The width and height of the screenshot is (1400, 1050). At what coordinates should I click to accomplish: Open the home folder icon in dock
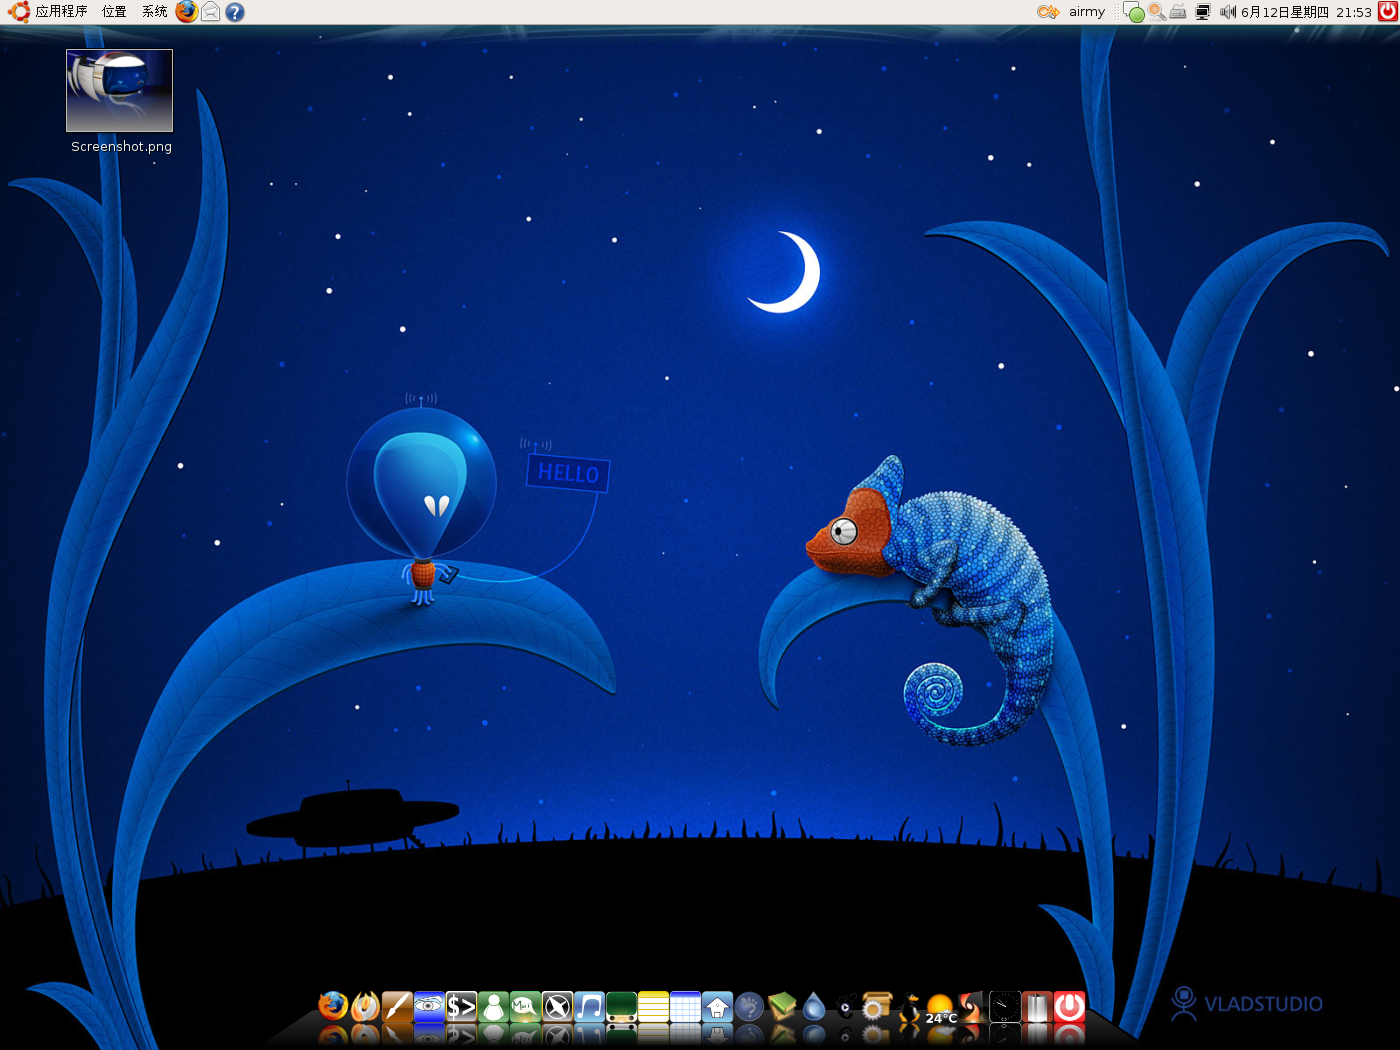(x=717, y=1006)
